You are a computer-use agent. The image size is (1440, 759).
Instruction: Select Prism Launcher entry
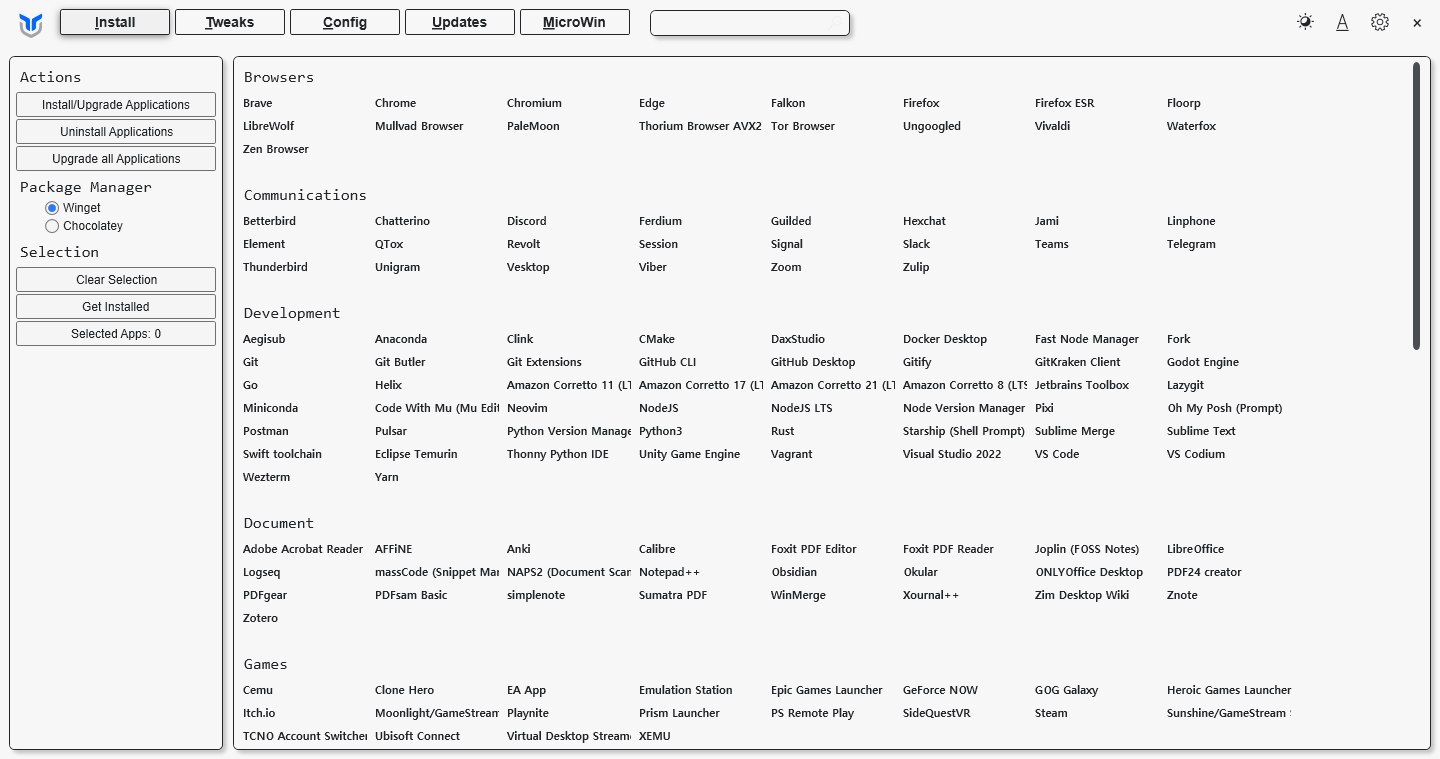(x=679, y=713)
